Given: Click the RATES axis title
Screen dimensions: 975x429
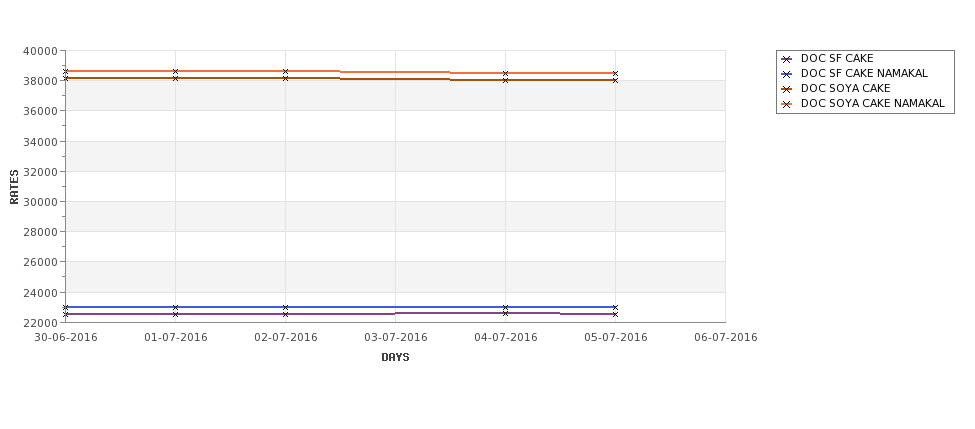Looking at the screenshot, I should (14, 187).
